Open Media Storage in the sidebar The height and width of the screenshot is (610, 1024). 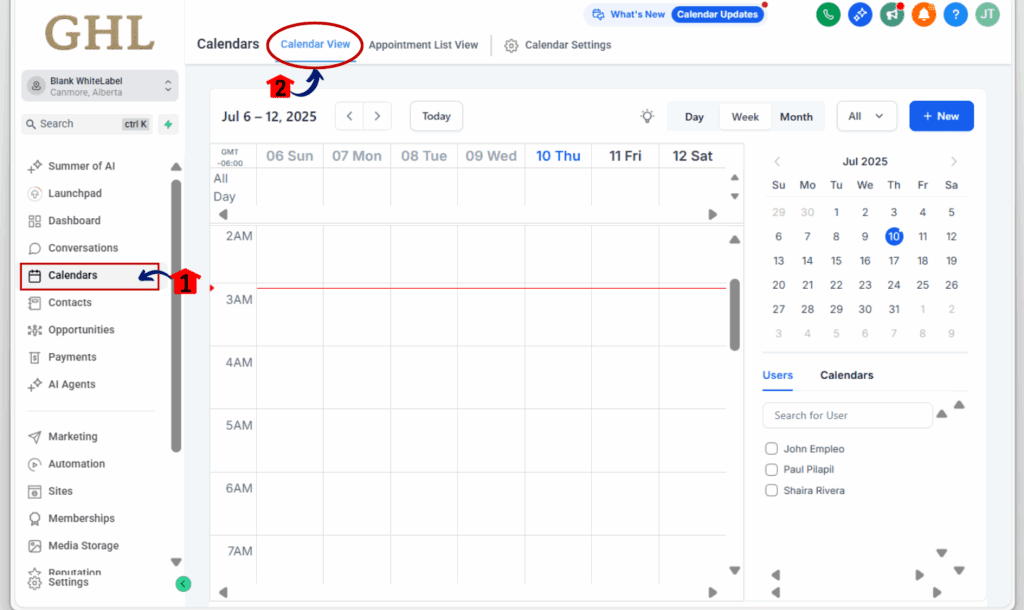click(x=84, y=546)
